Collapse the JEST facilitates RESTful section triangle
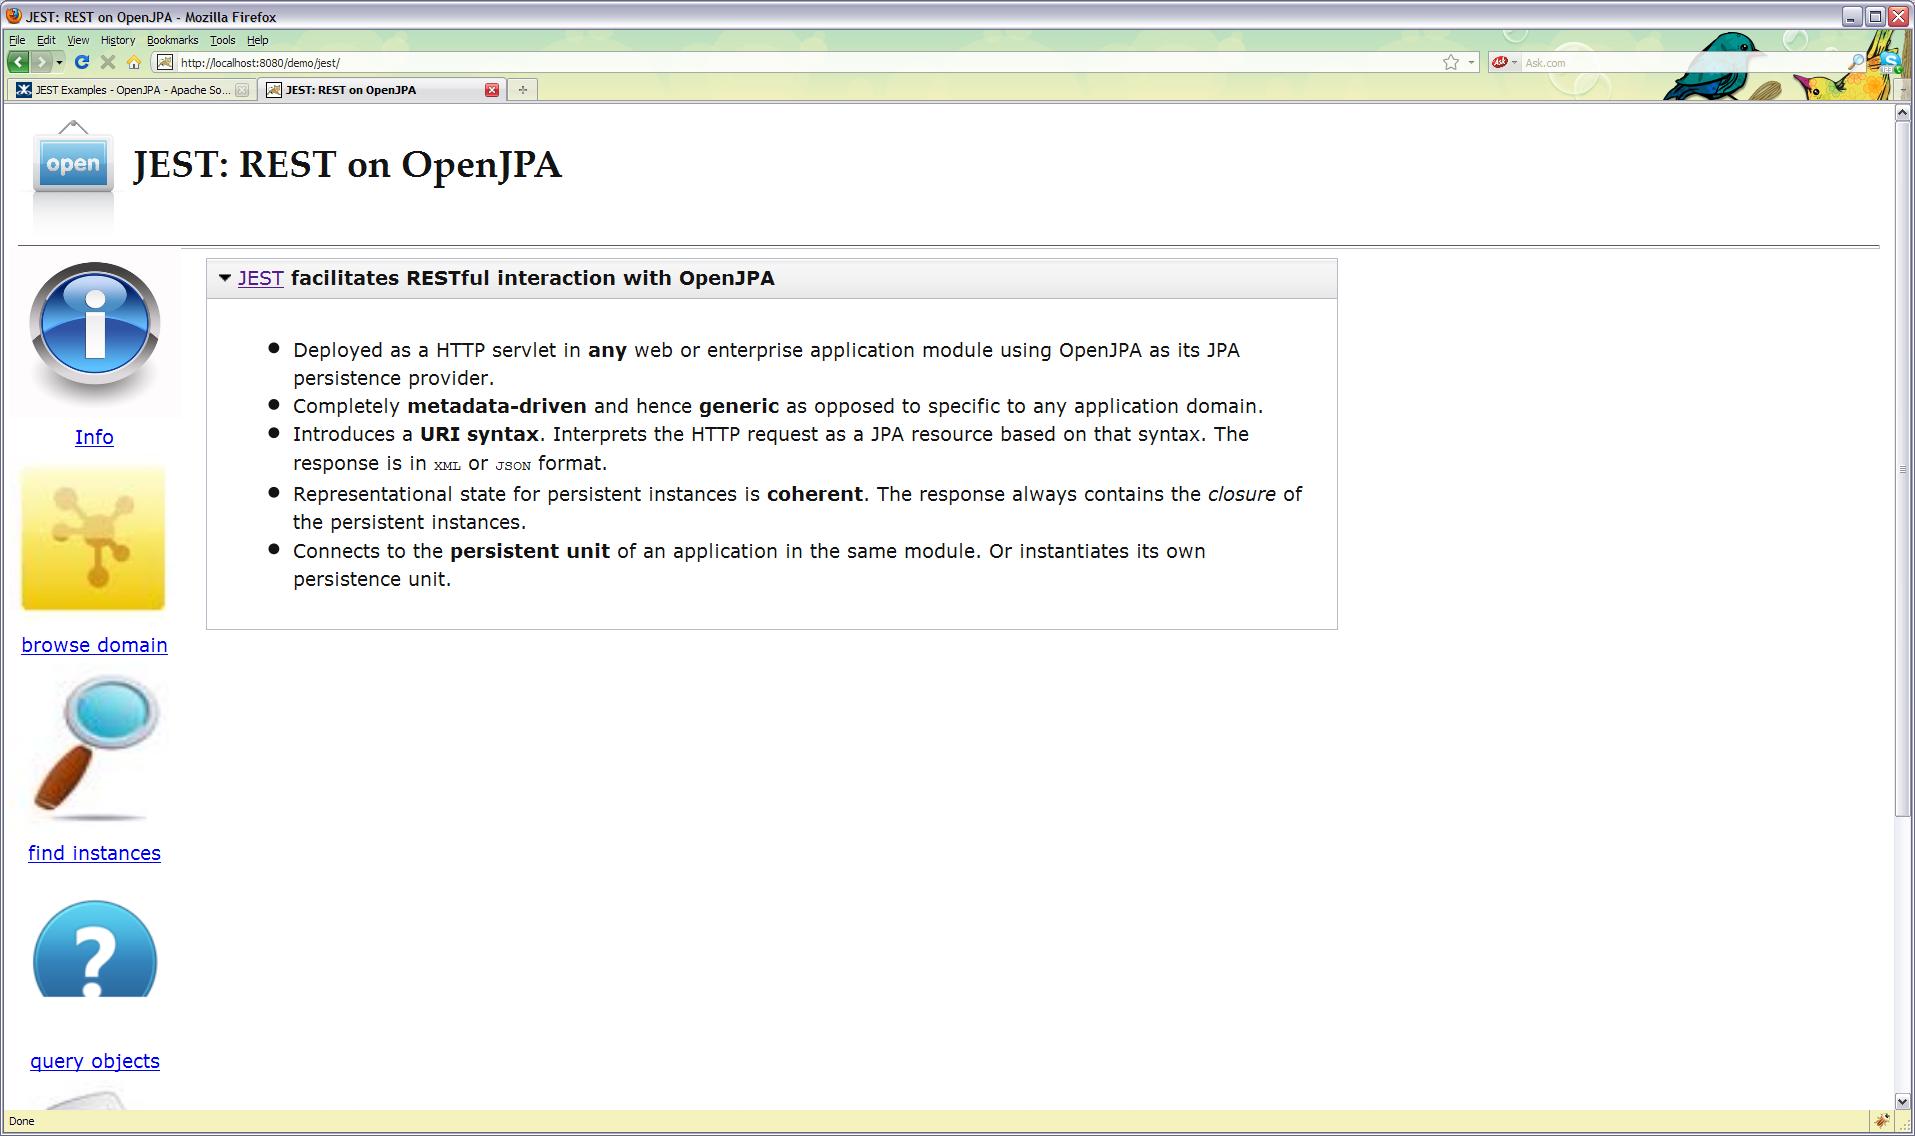 225,278
